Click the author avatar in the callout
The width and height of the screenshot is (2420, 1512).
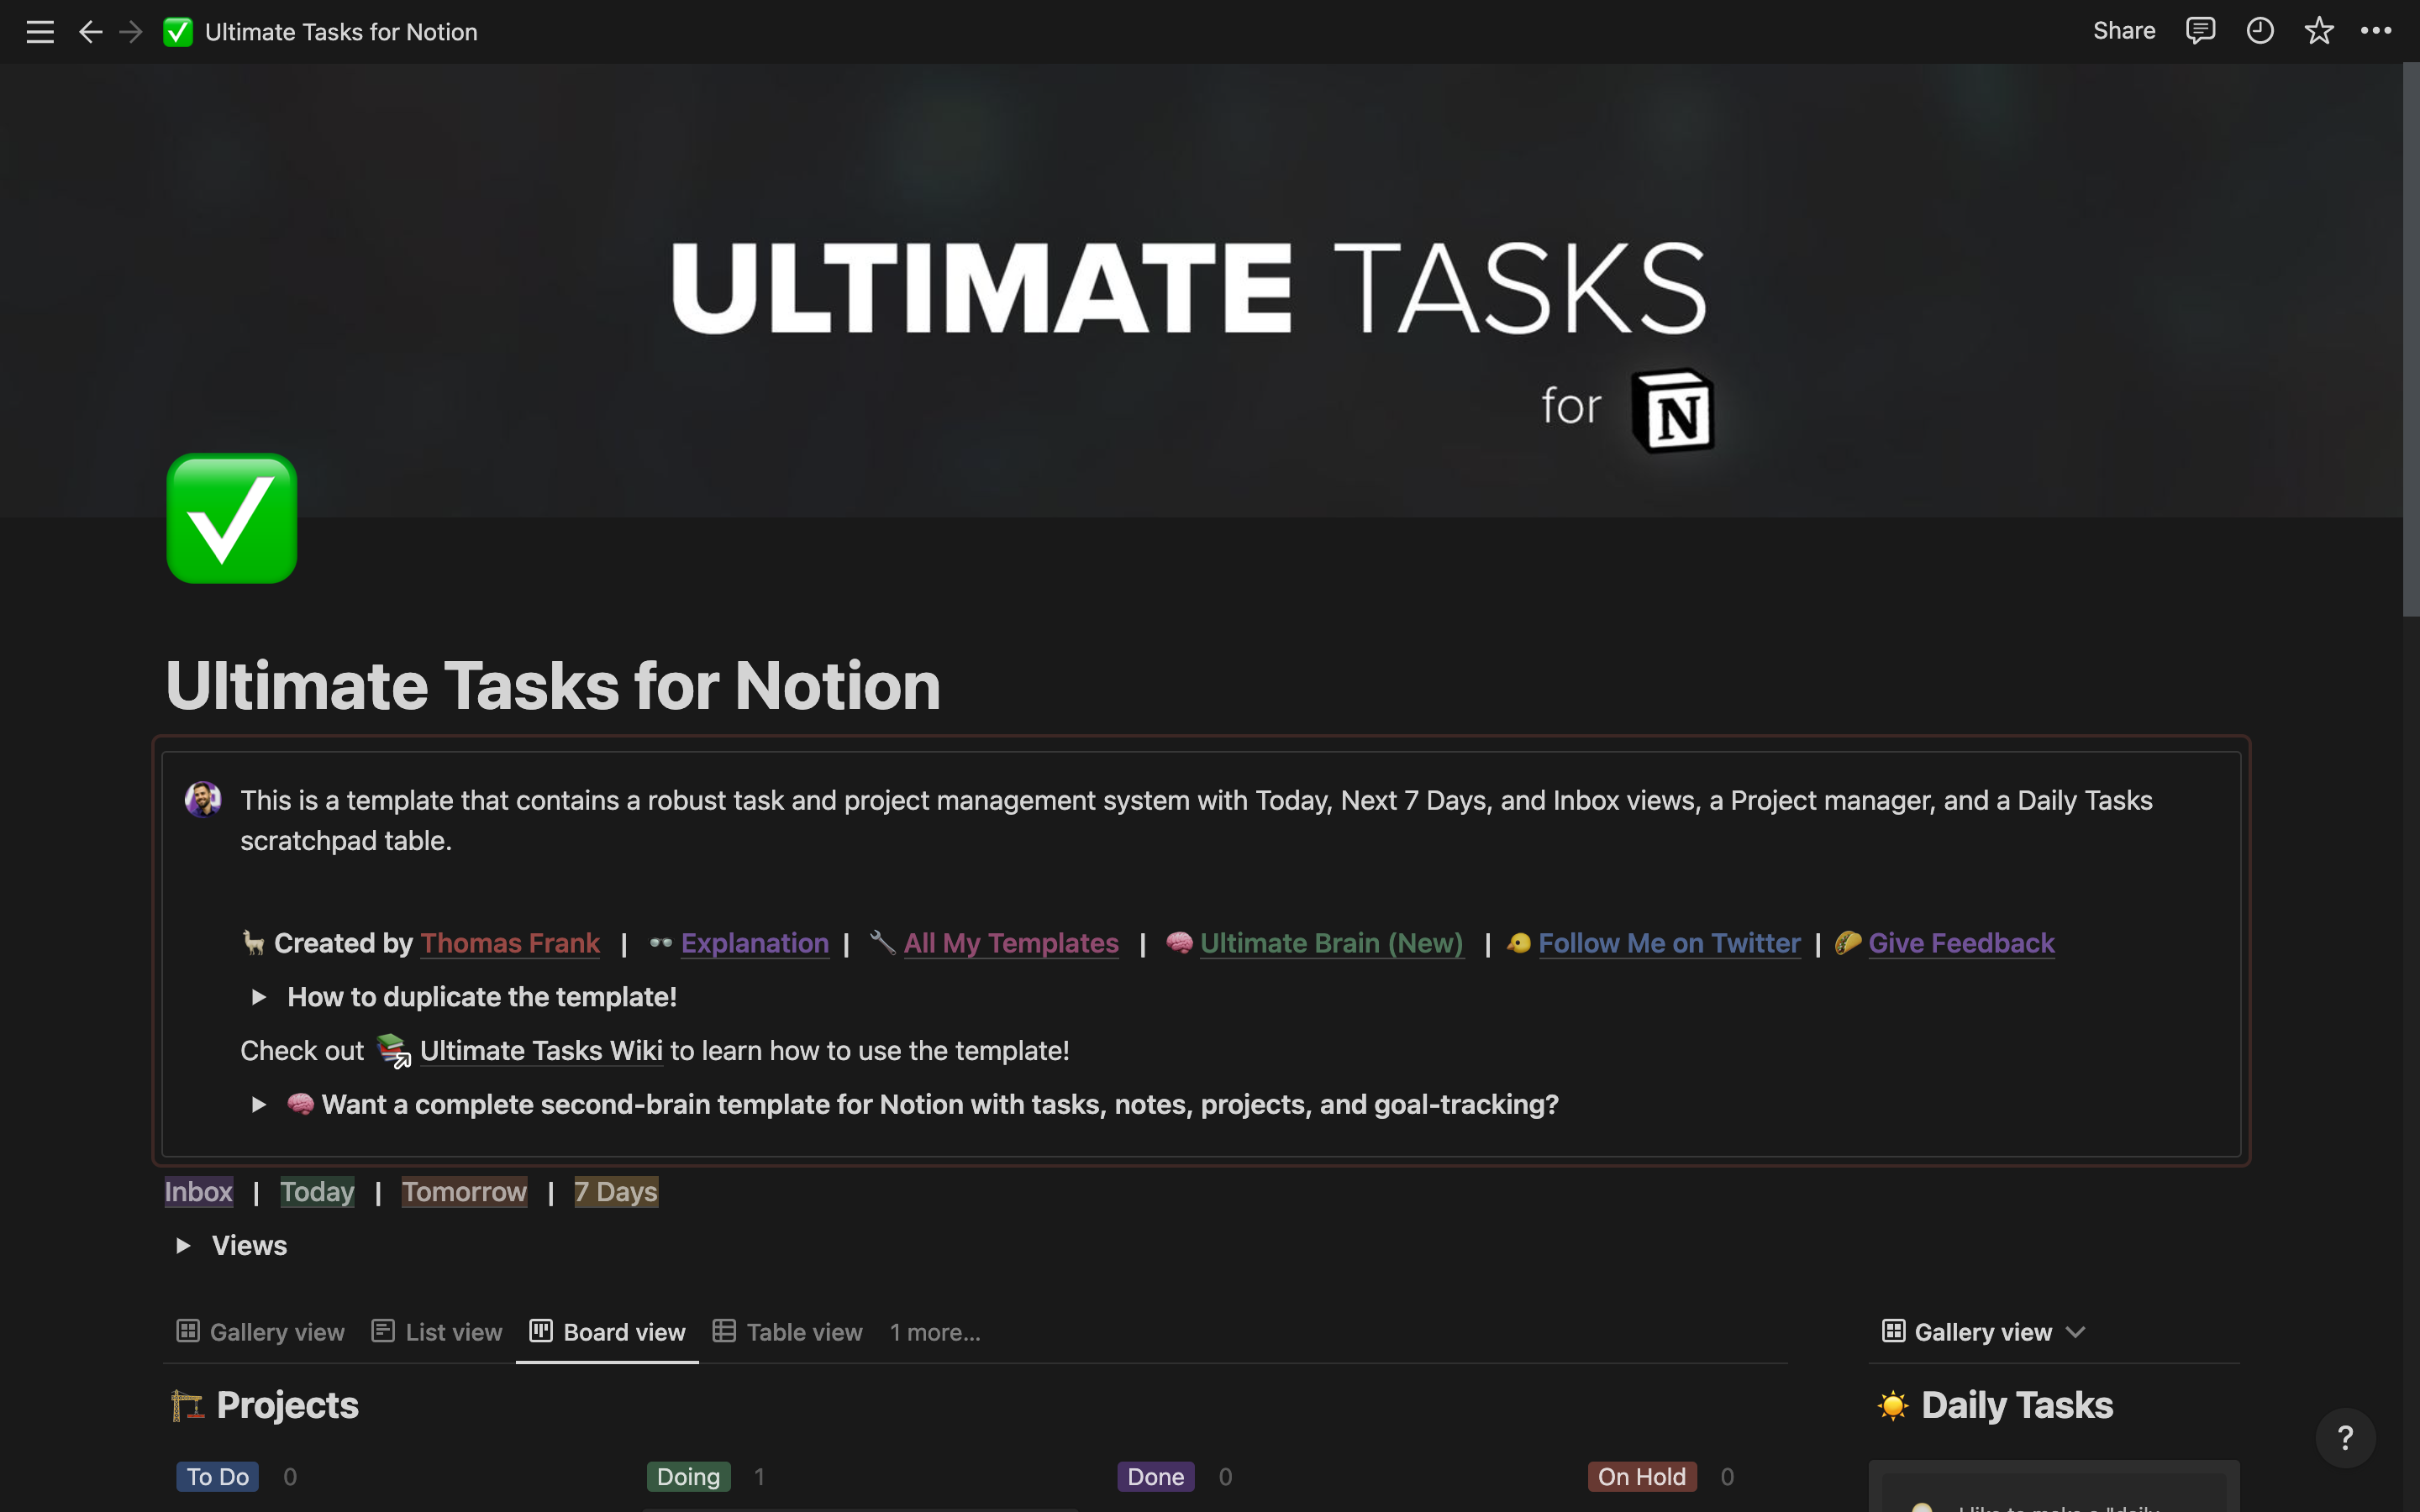[x=203, y=800]
